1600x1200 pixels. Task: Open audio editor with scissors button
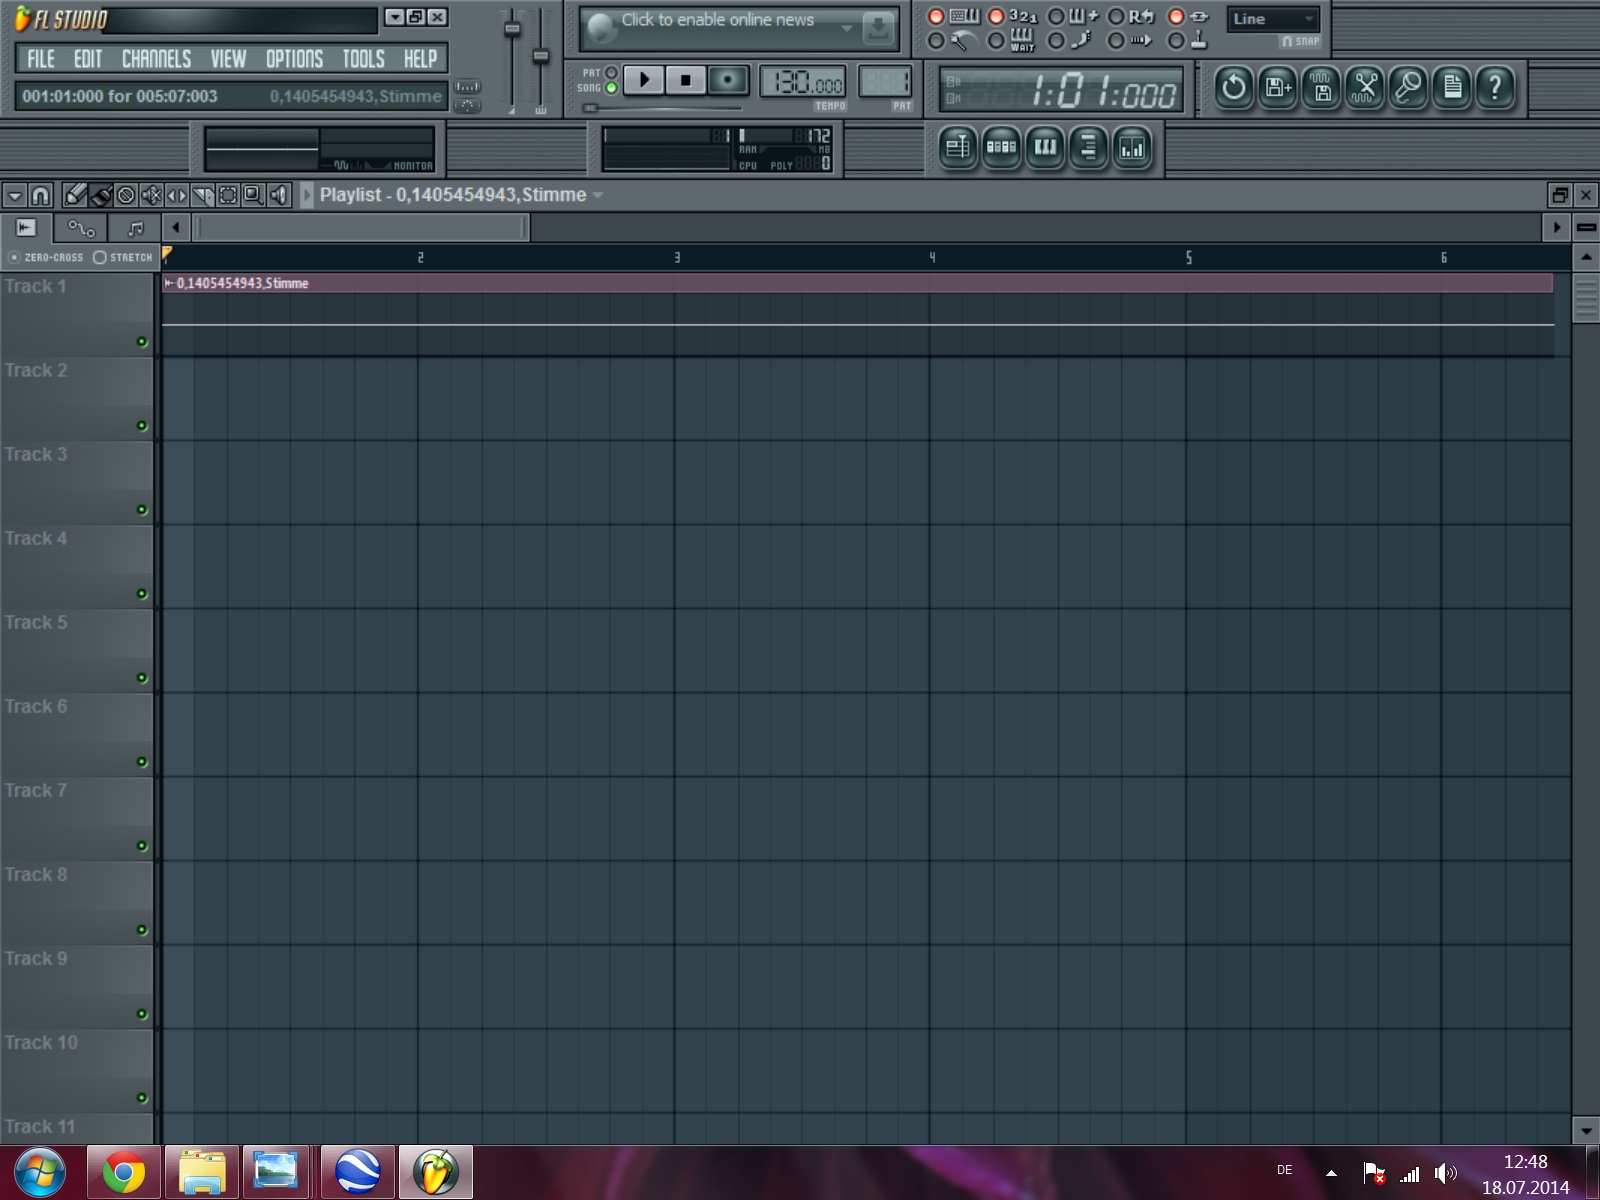[x=1365, y=88]
